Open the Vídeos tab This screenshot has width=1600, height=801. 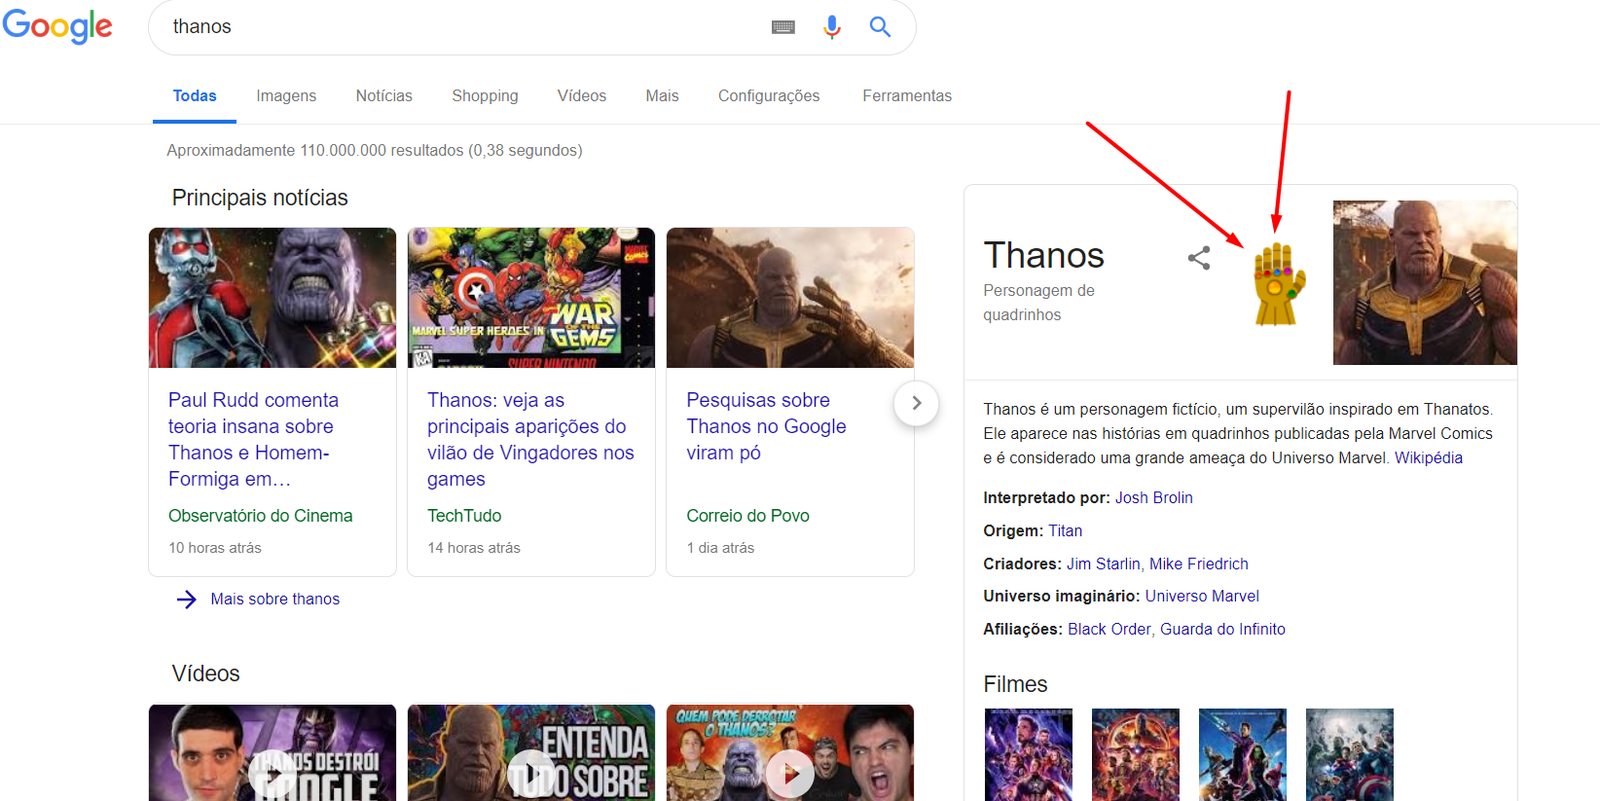pyautogui.click(x=582, y=96)
